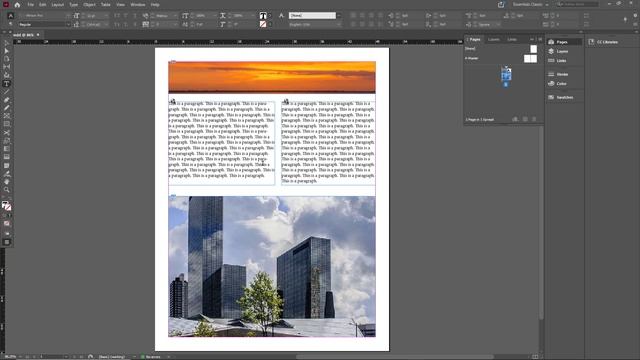Select the Hand tool

click(x=7, y=182)
